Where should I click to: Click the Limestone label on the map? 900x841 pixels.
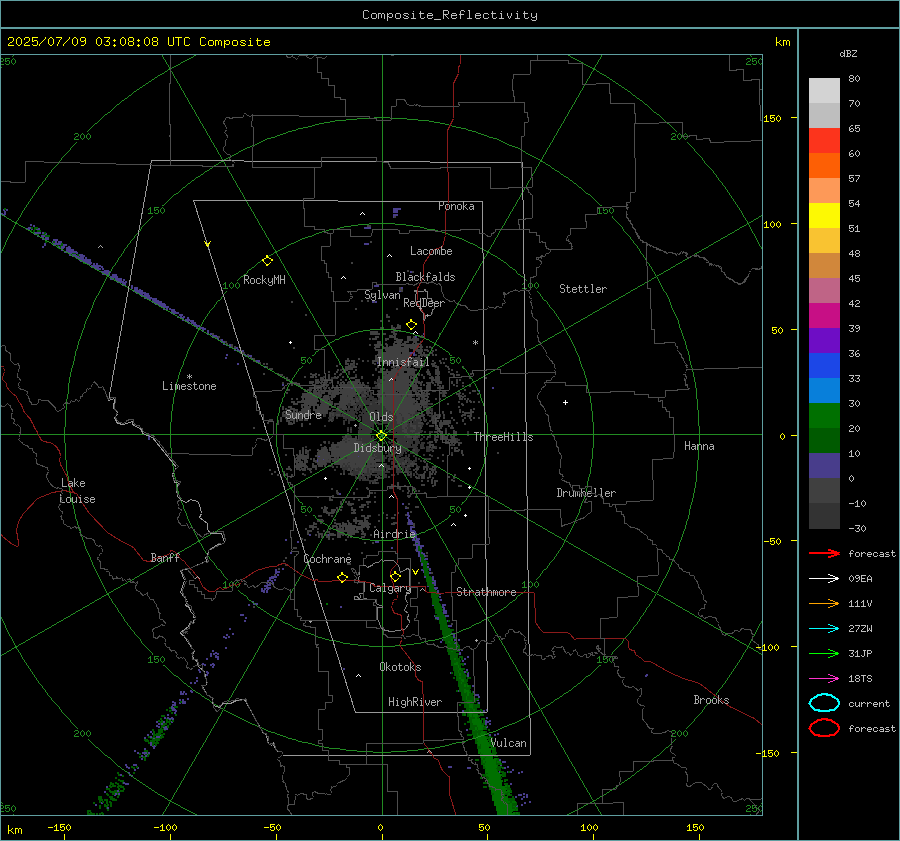click(189, 386)
